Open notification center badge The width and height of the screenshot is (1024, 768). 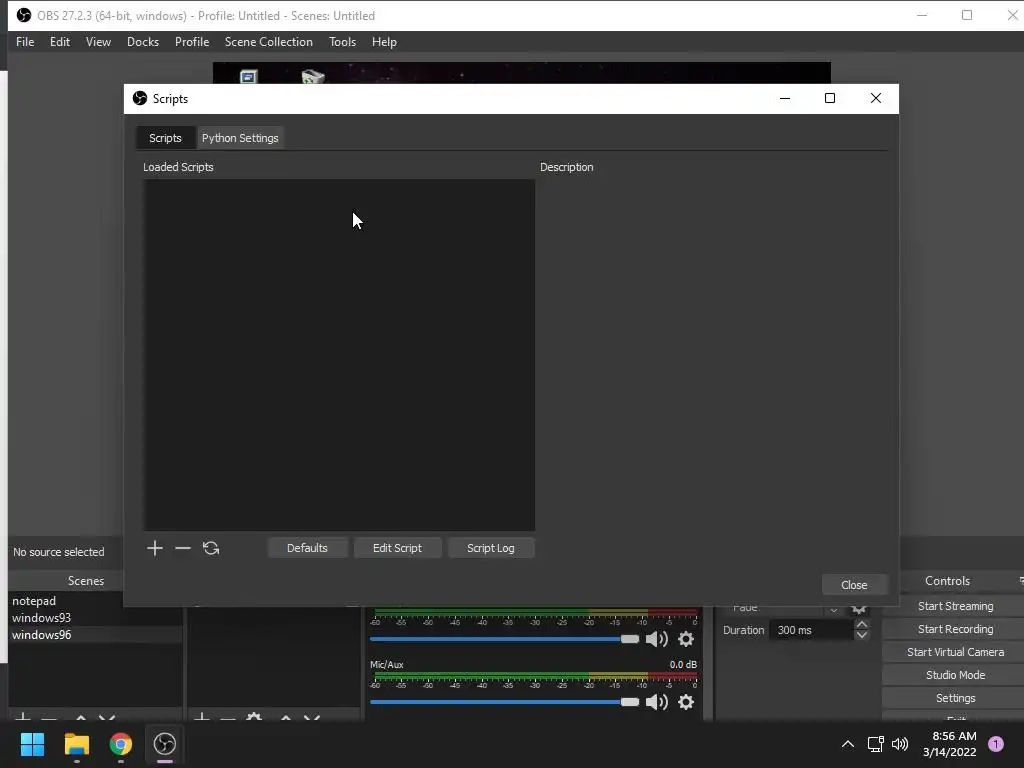coord(996,744)
